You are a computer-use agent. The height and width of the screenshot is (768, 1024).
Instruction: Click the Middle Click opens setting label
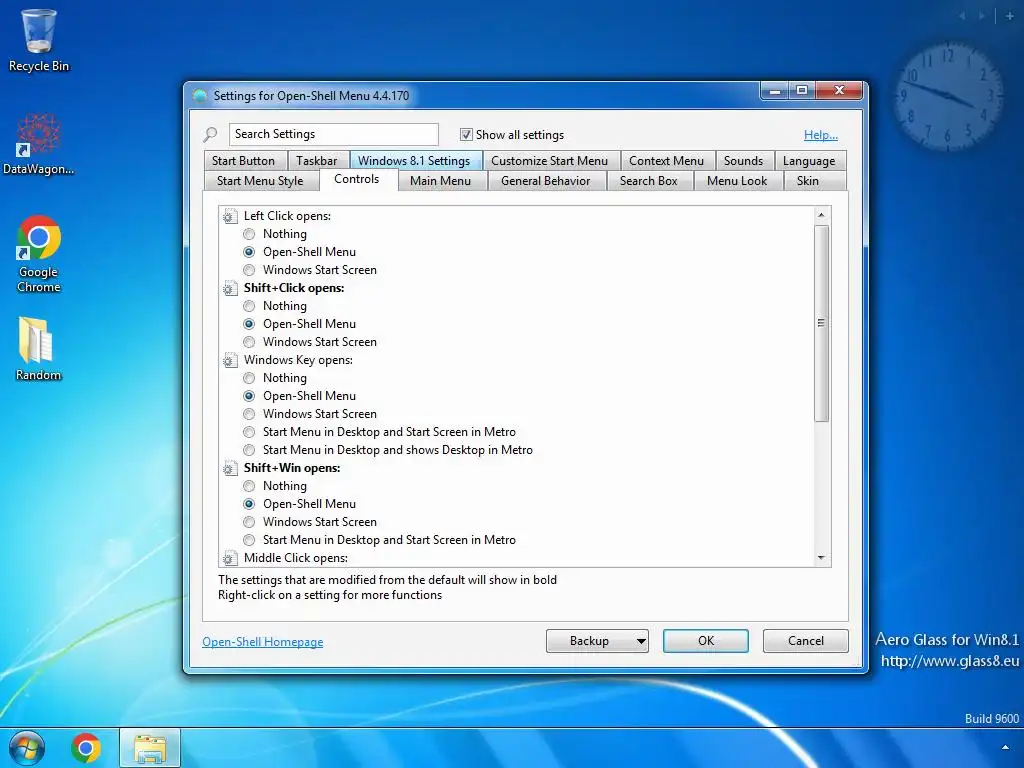(296, 558)
